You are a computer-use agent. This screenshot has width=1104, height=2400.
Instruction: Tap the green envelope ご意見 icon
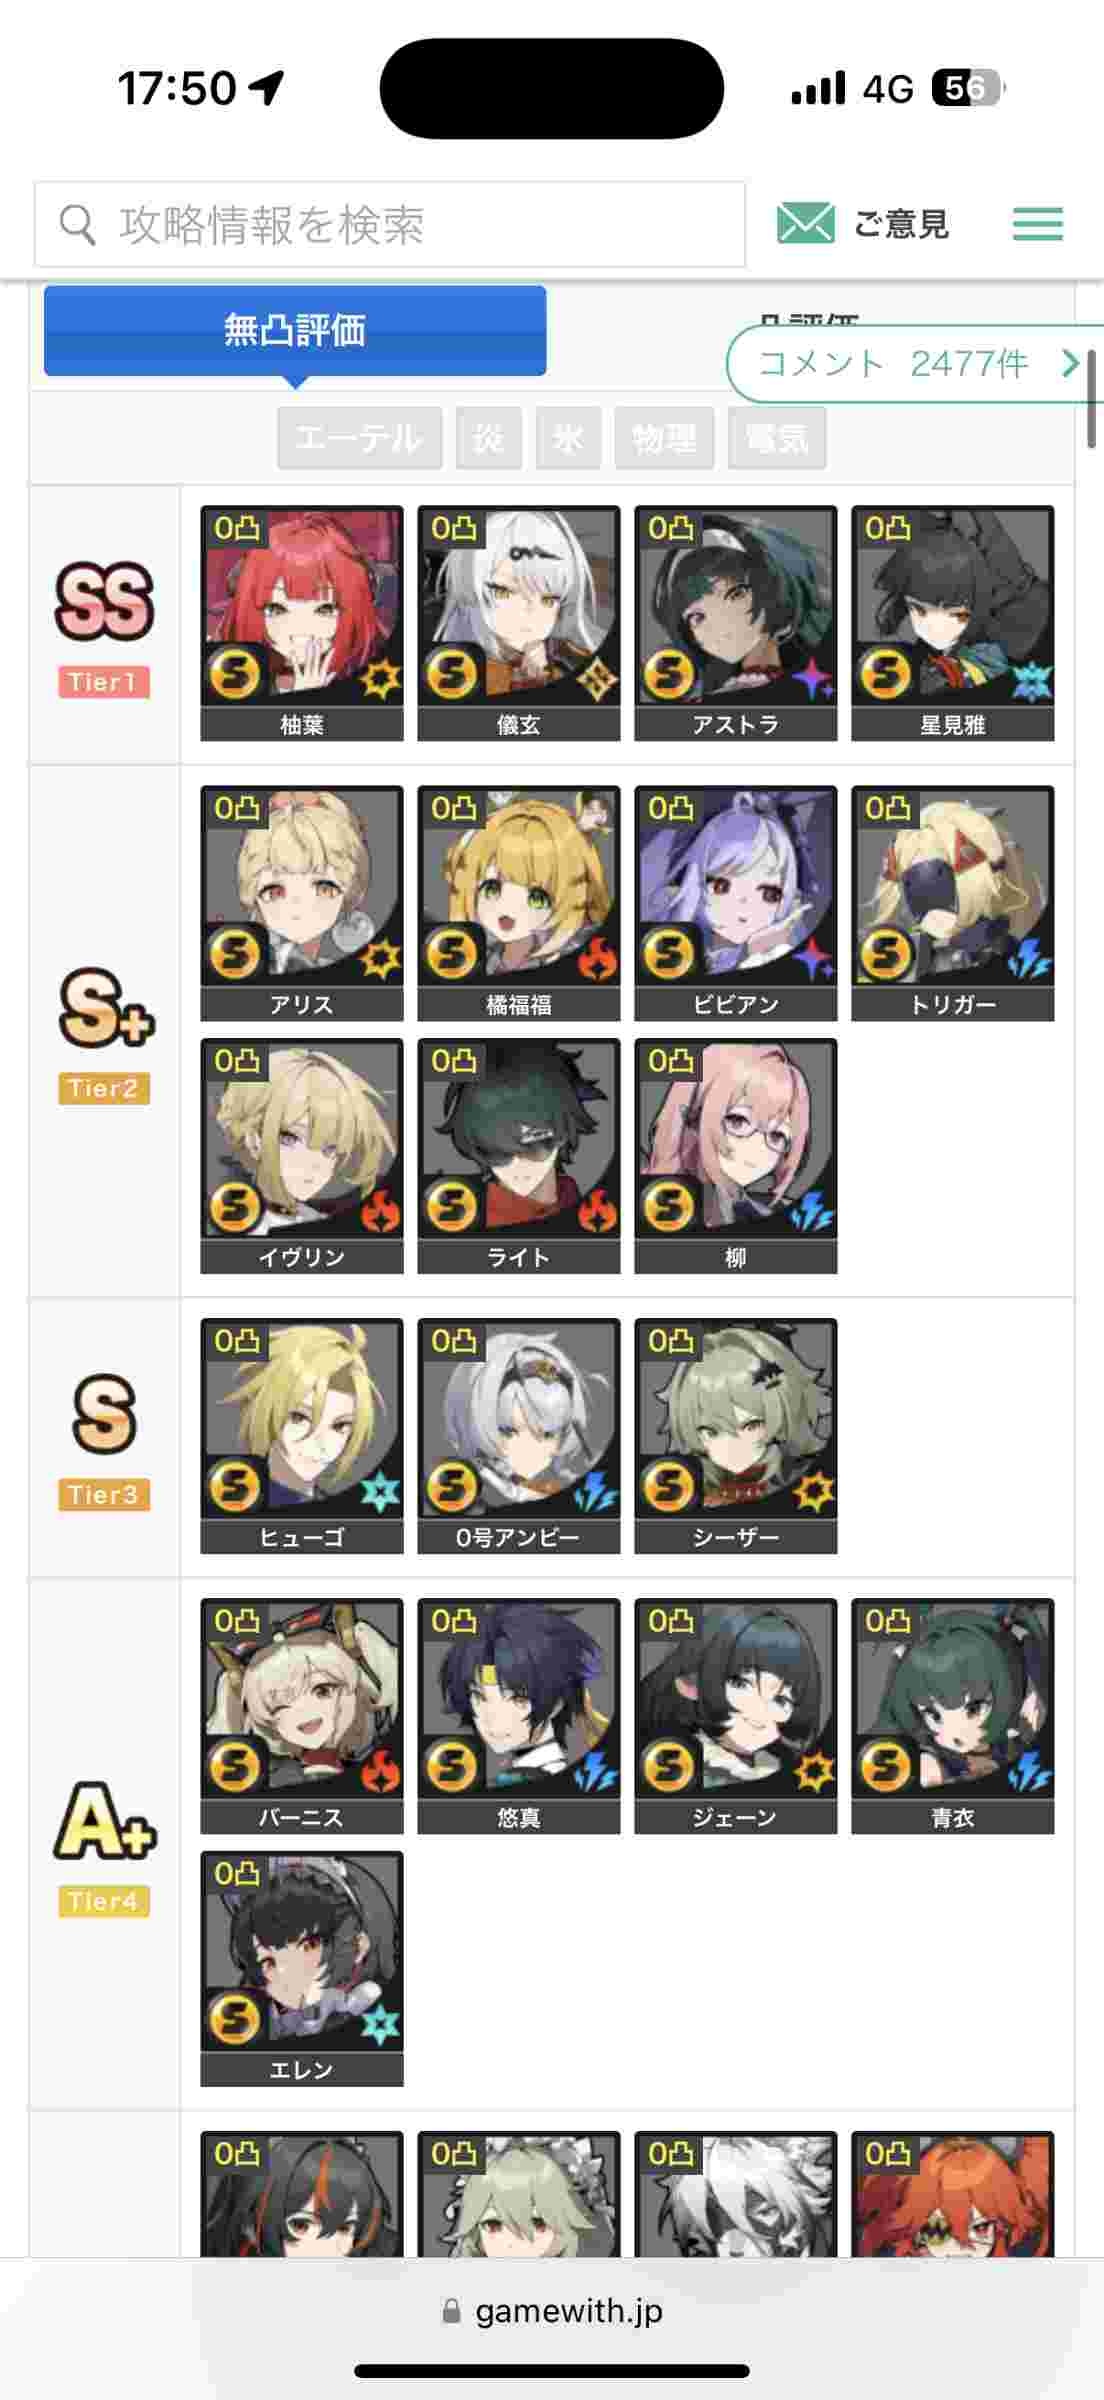point(805,223)
